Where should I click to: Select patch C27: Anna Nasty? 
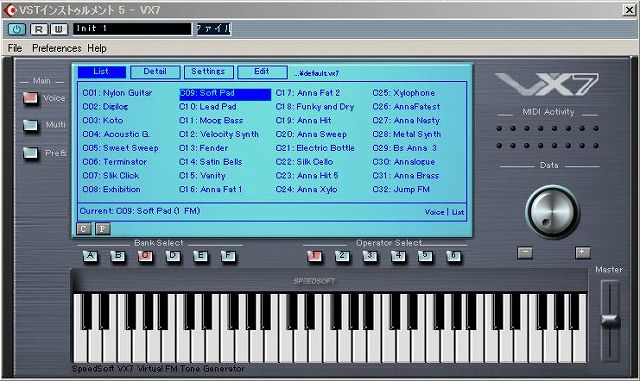point(406,121)
